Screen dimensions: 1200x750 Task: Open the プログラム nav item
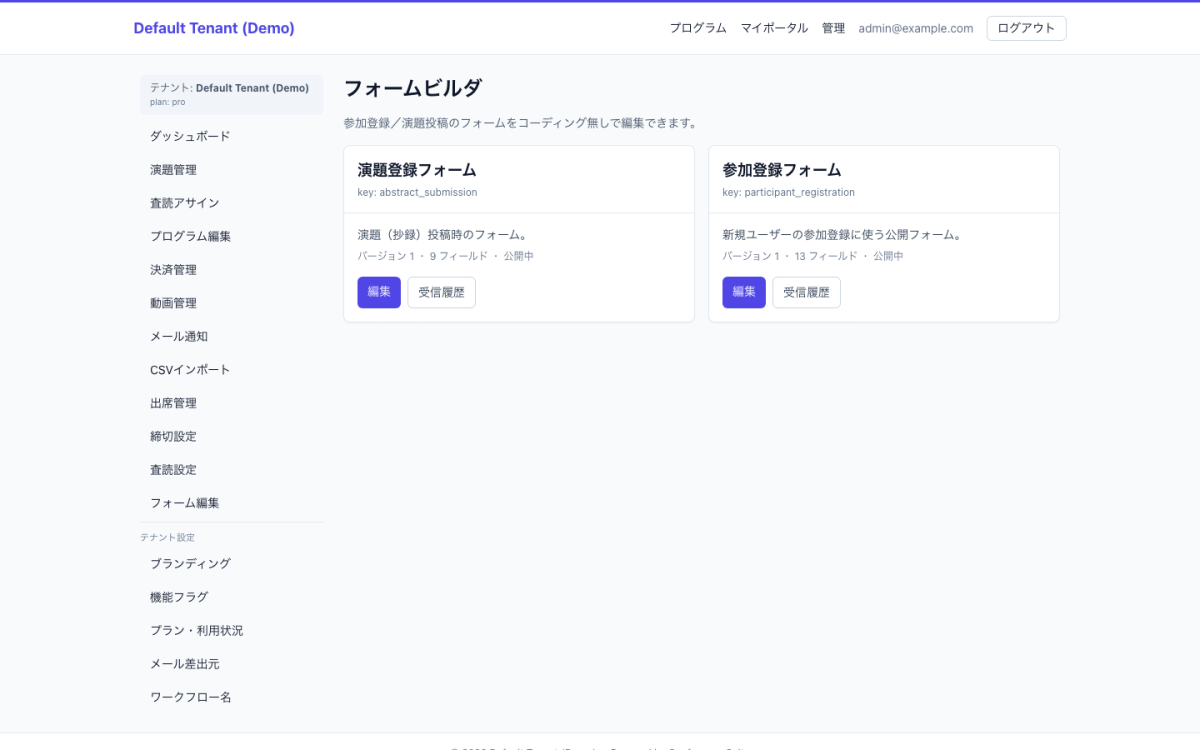(698, 28)
